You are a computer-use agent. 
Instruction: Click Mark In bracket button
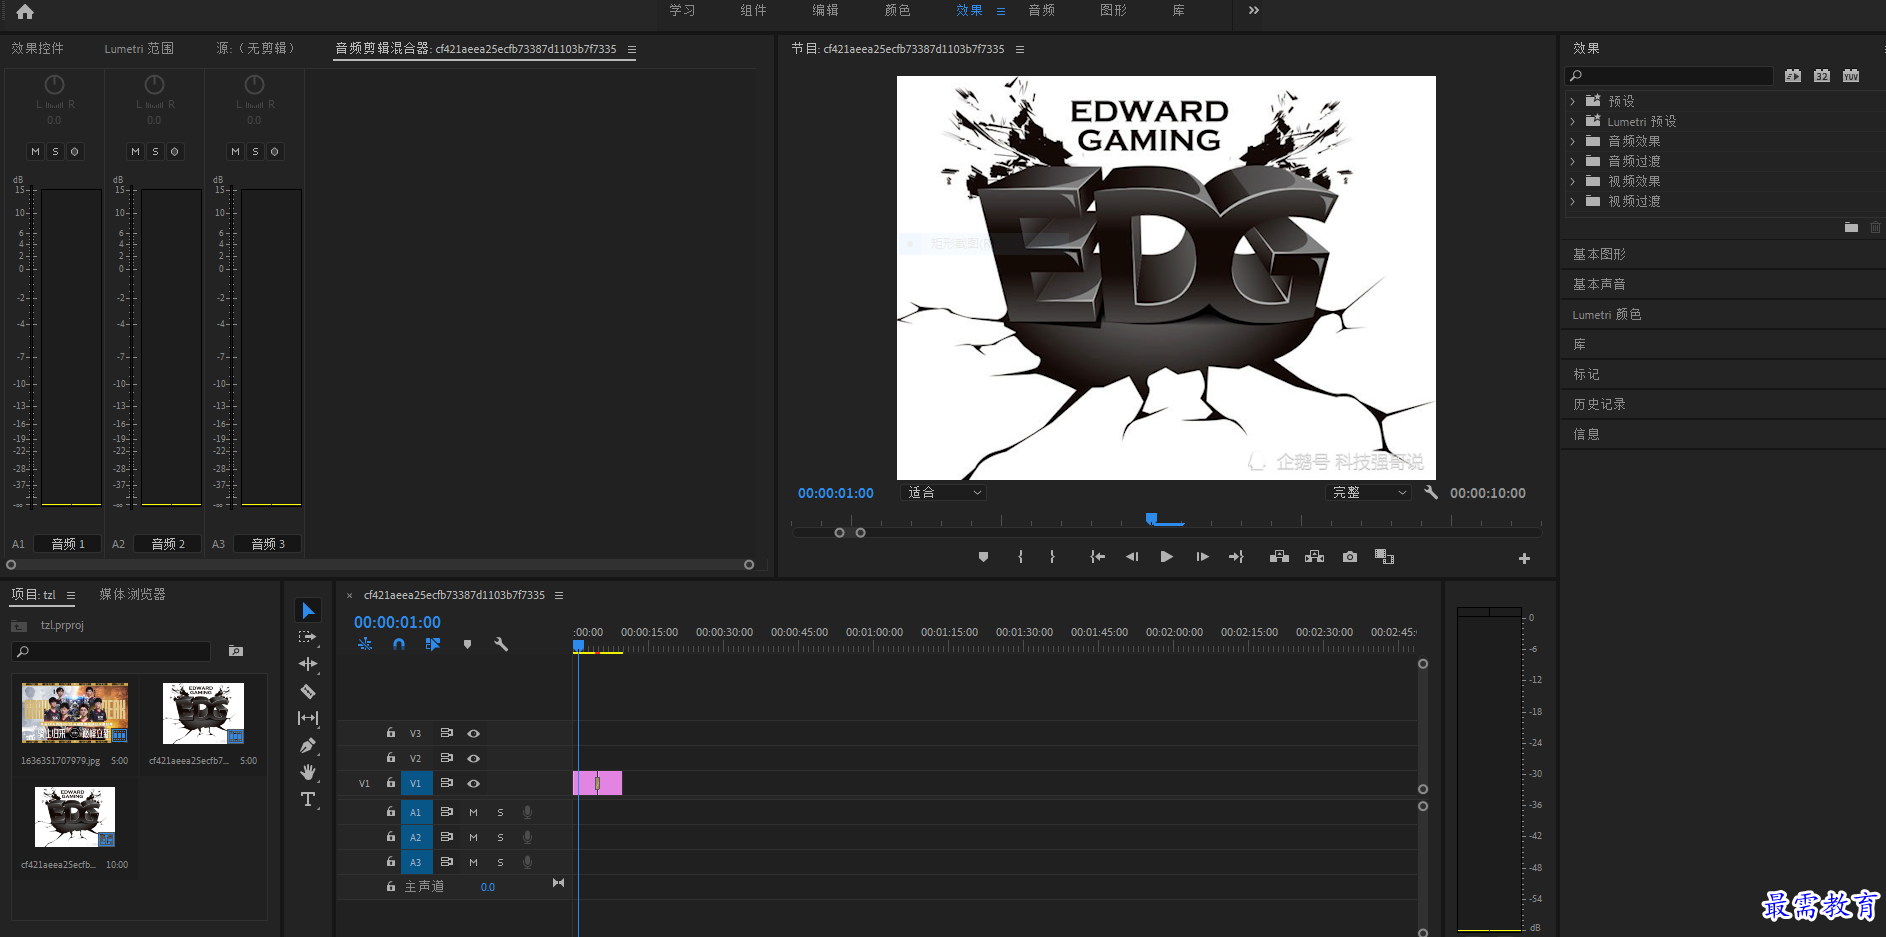[1020, 557]
